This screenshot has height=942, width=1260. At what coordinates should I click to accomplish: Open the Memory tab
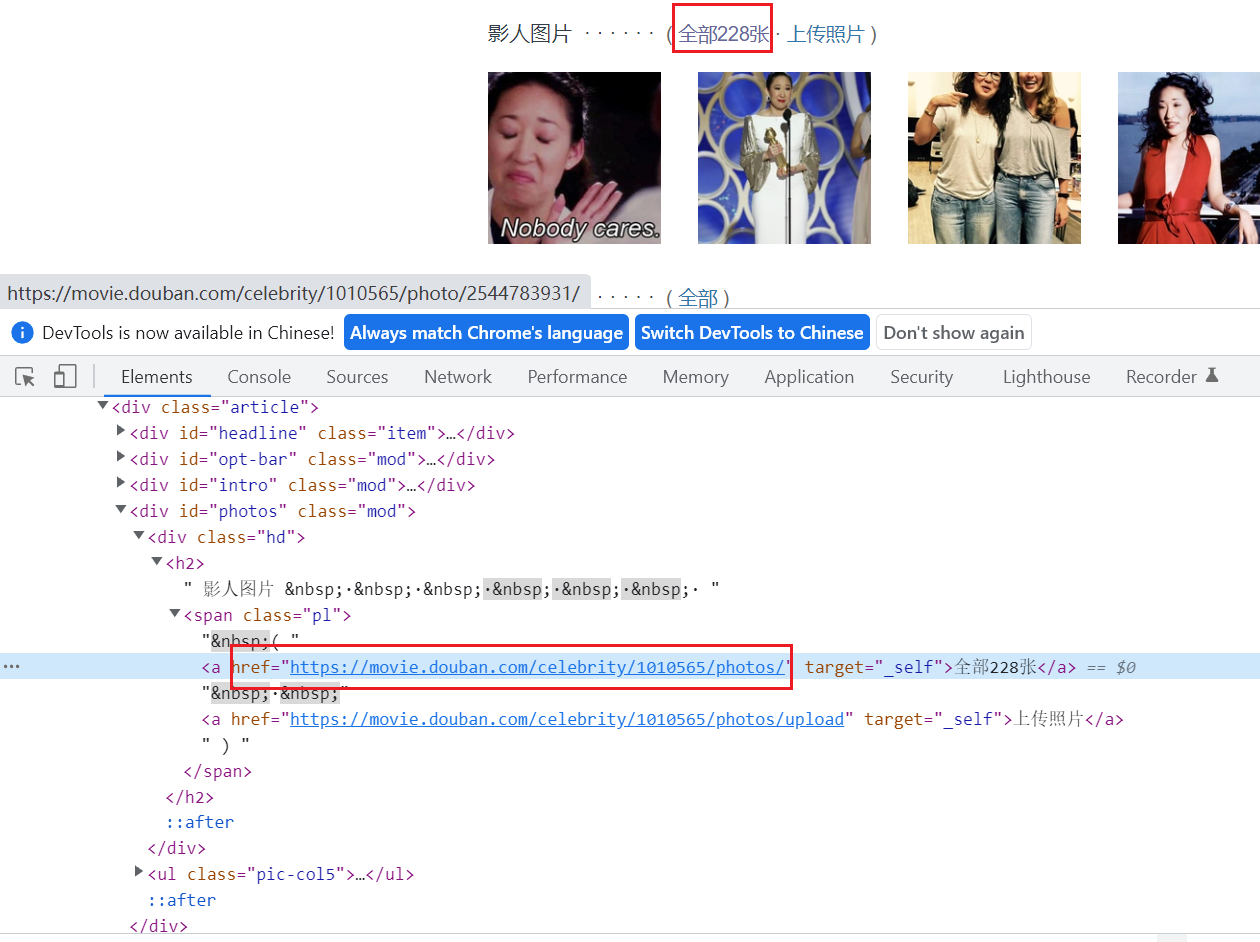point(695,377)
